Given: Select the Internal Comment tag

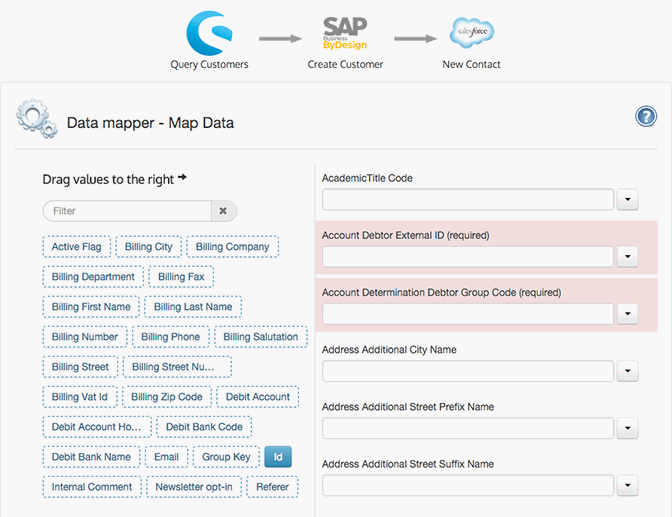Looking at the screenshot, I should [92, 487].
